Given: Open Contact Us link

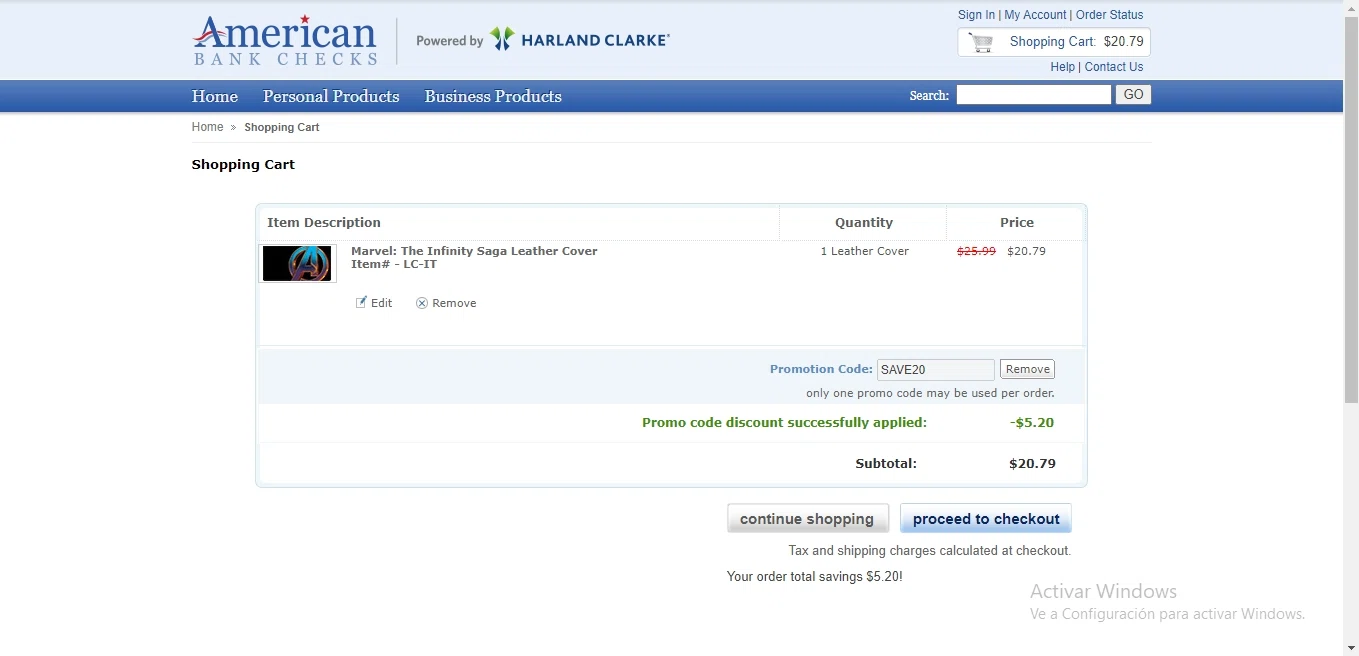Looking at the screenshot, I should [x=1114, y=67].
